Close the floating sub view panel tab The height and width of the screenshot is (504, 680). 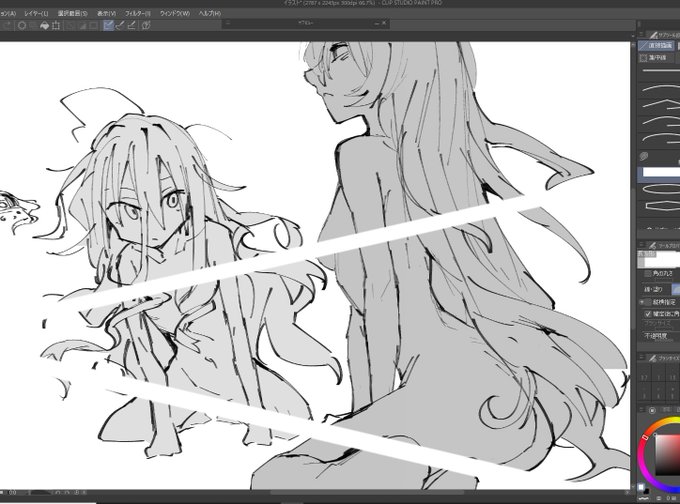384,23
